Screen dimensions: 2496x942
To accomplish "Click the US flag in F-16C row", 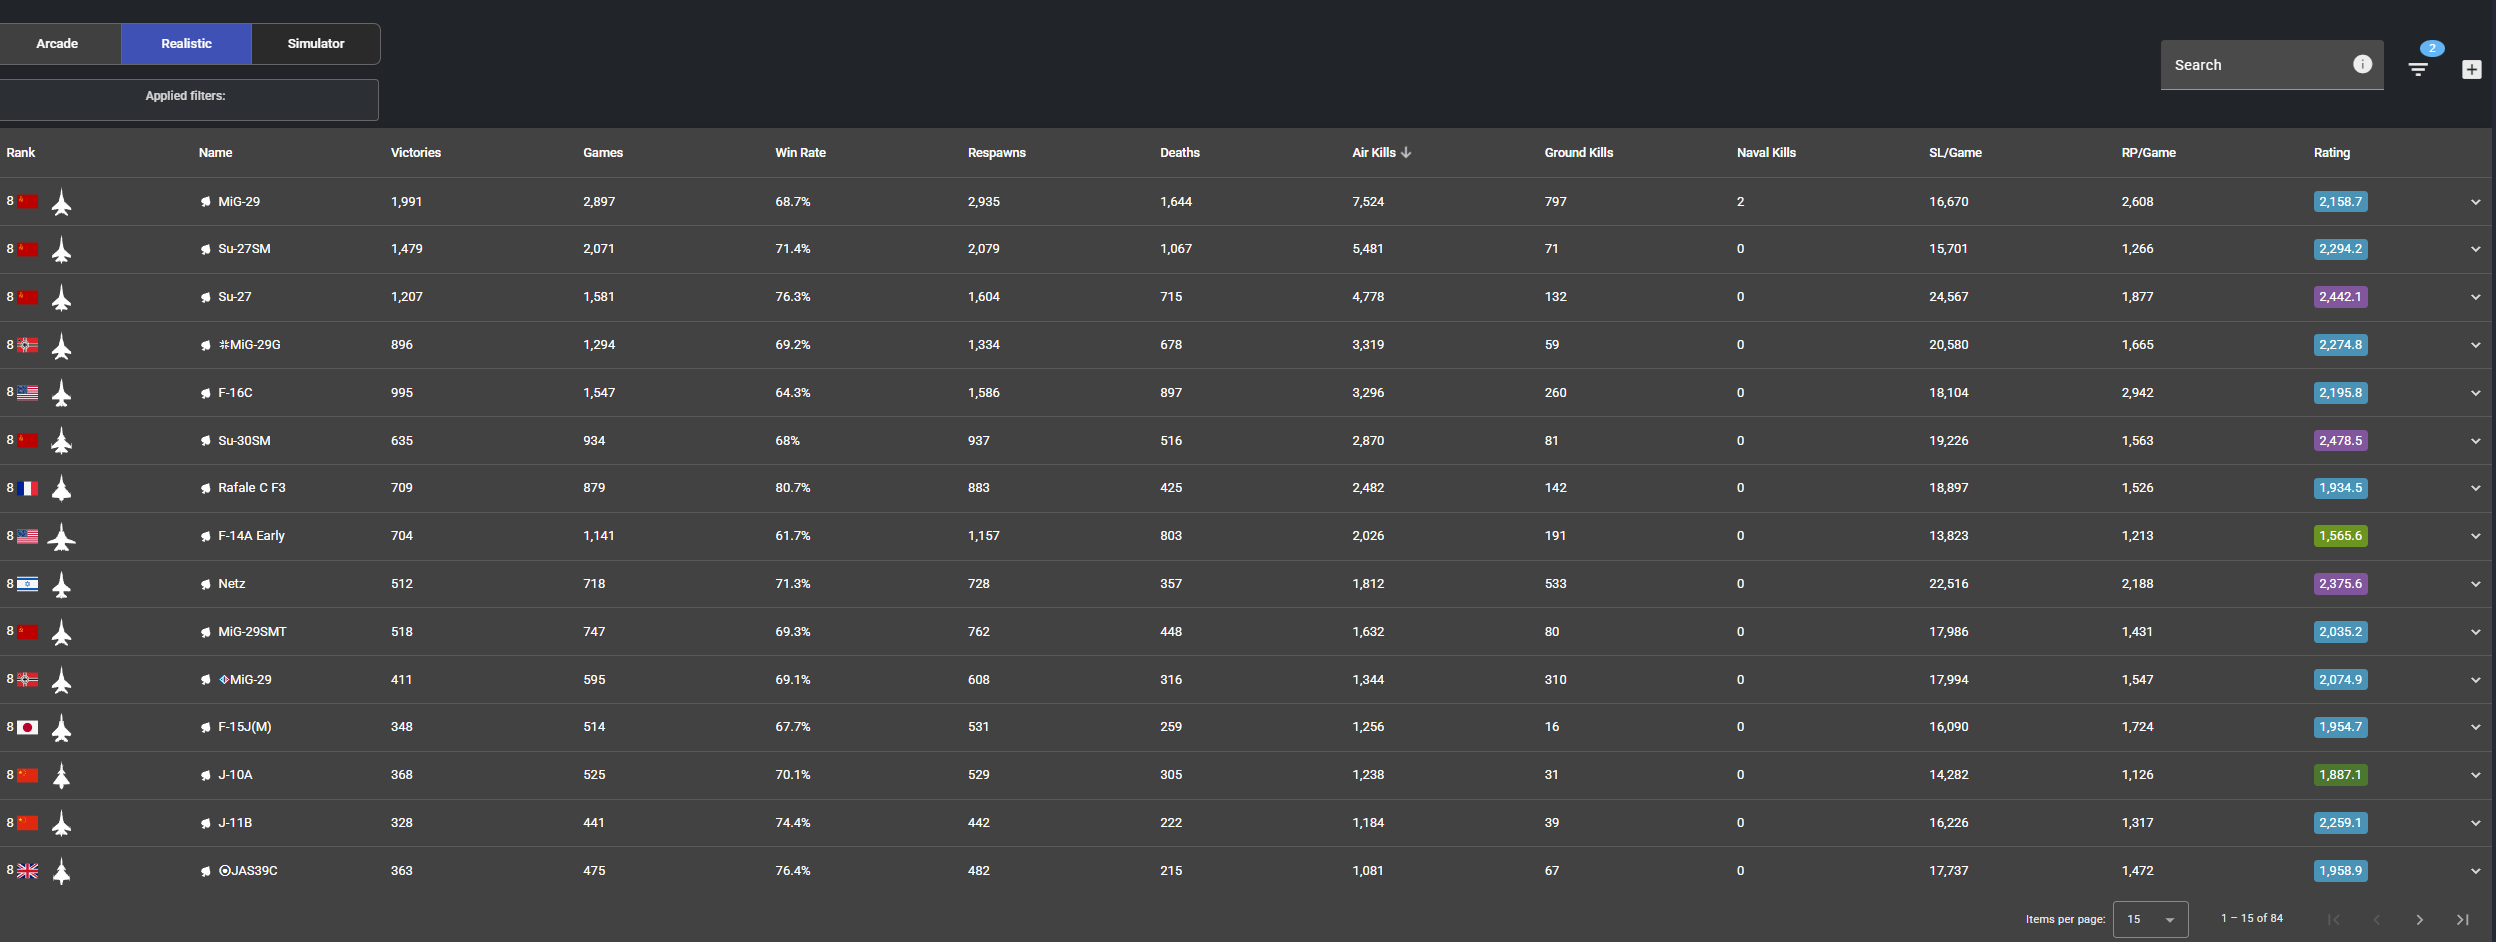I will 28,393.
